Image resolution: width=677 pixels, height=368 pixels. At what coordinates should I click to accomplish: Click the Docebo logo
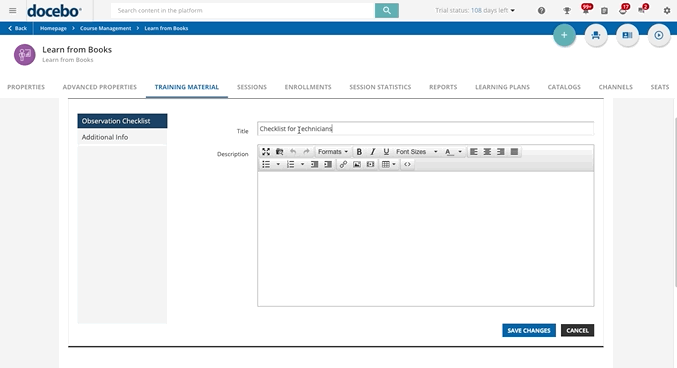point(54,11)
